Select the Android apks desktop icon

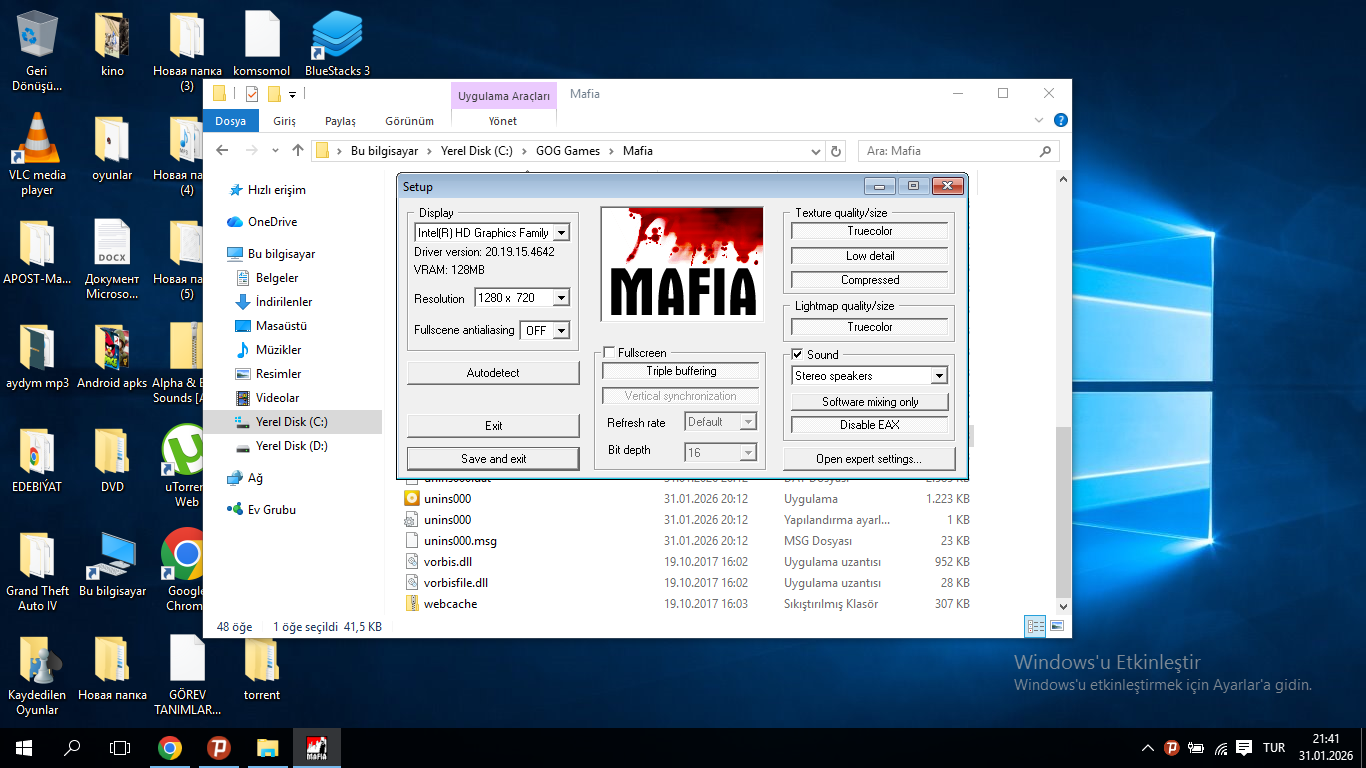pyautogui.click(x=112, y=356)
